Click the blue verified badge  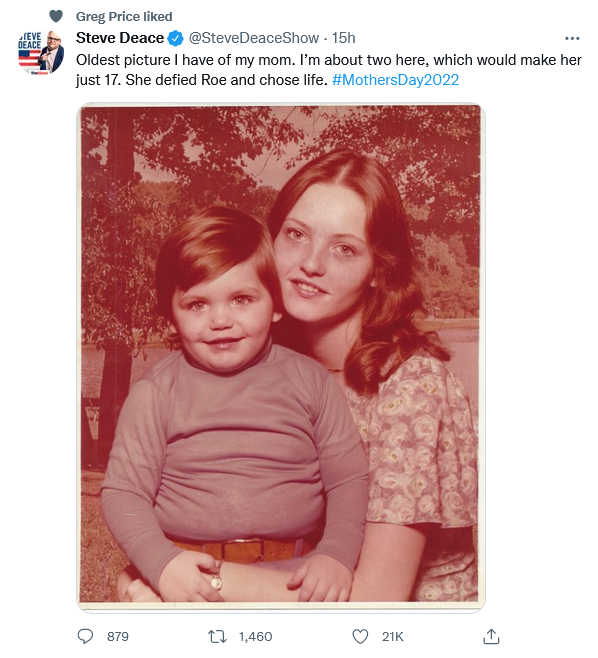click(176, 38)
